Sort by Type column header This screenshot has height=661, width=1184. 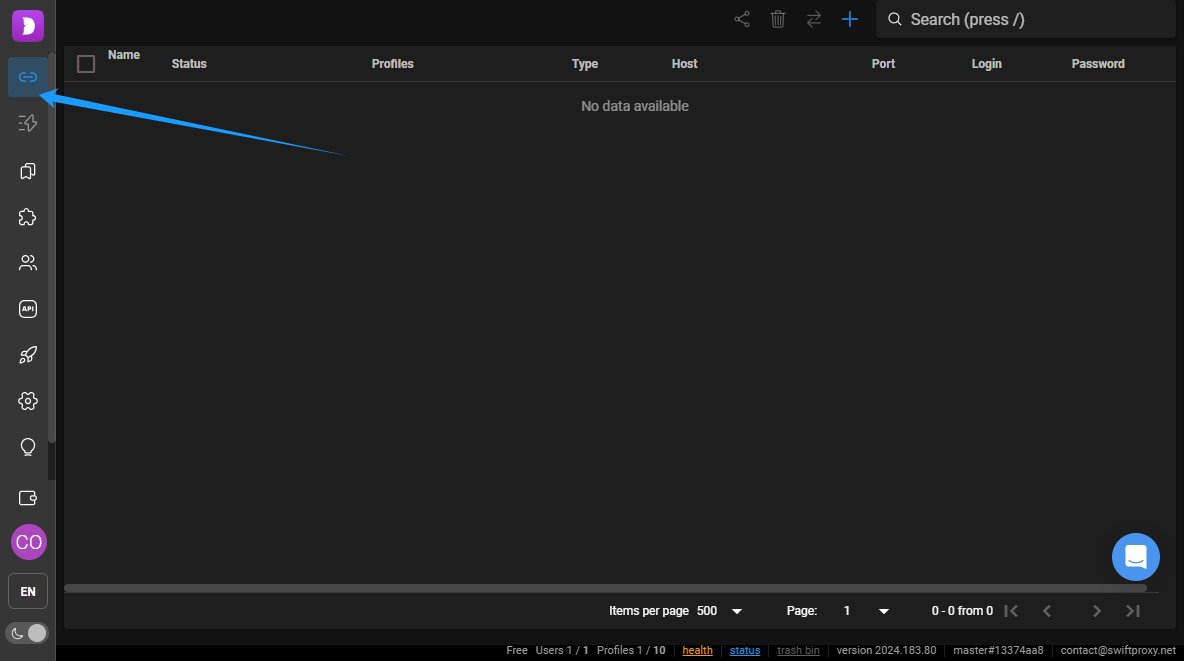click(x=584, y=64)
